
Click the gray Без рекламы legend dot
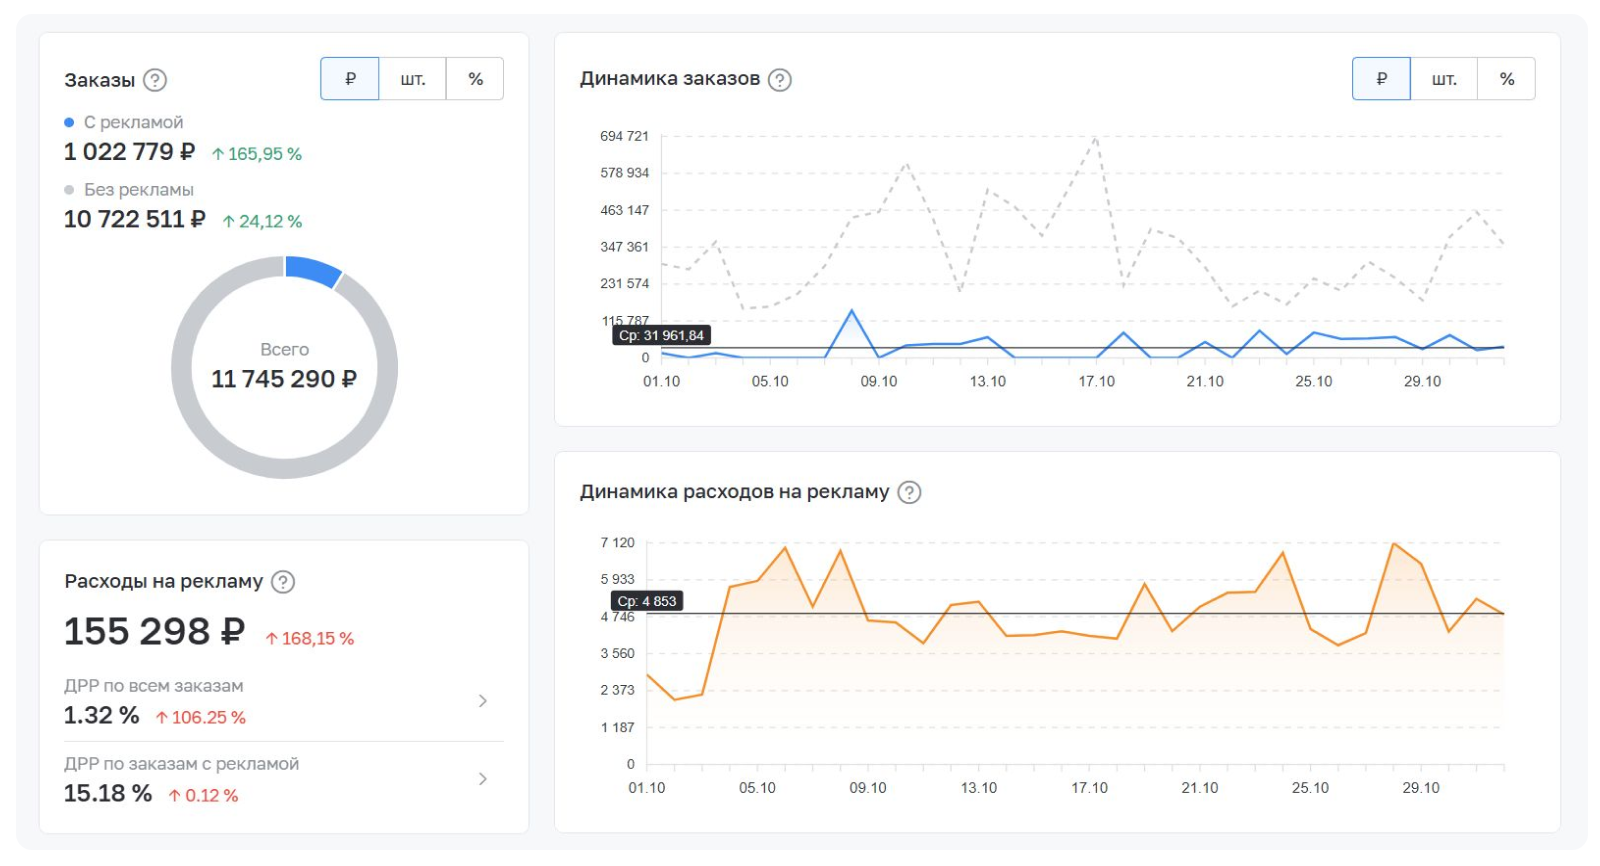[69, 190]
